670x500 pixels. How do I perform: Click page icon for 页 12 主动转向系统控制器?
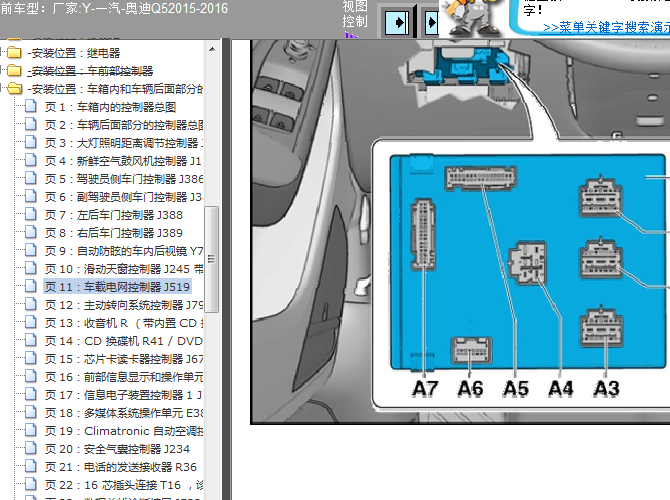click(31, 304)
